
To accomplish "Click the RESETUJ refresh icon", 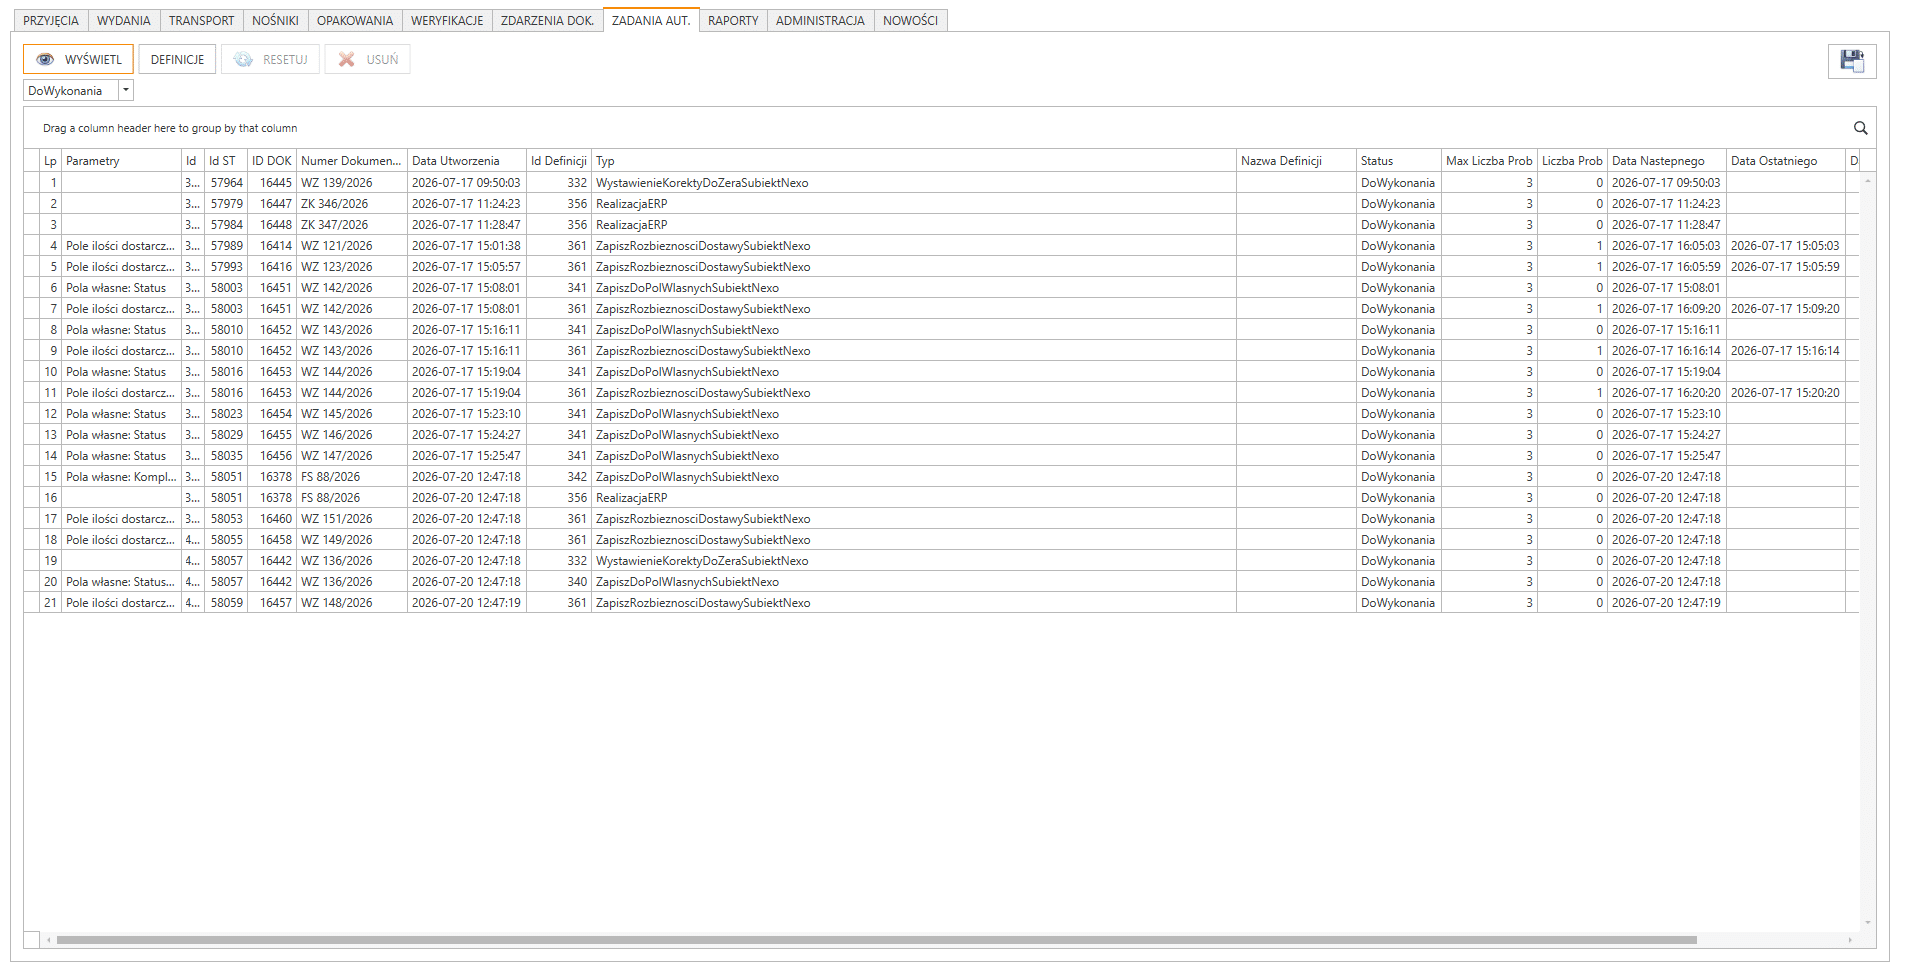I will coord(243,60).
